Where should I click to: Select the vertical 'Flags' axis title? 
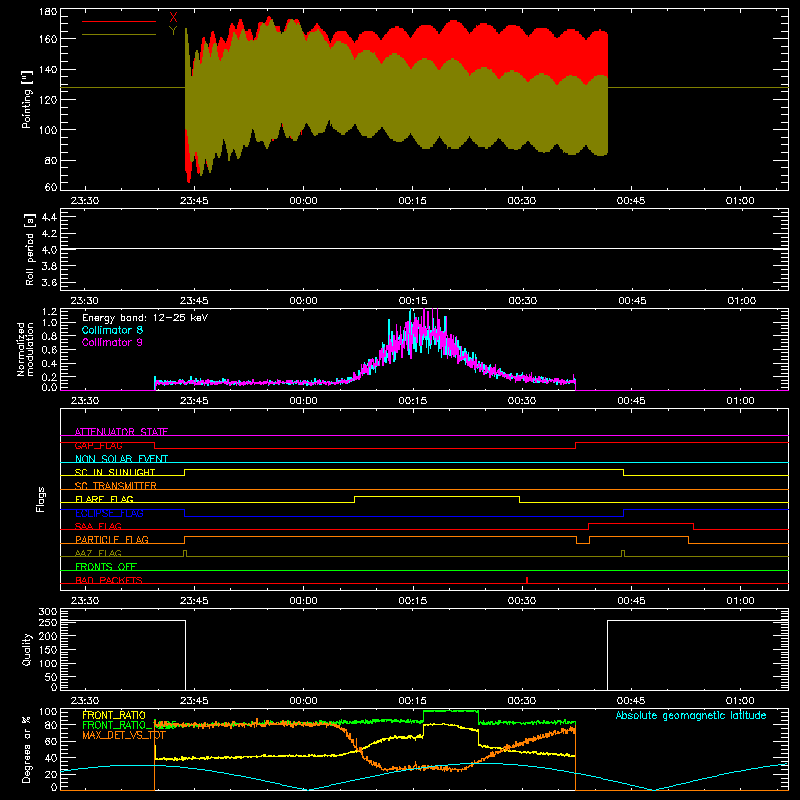40,499
